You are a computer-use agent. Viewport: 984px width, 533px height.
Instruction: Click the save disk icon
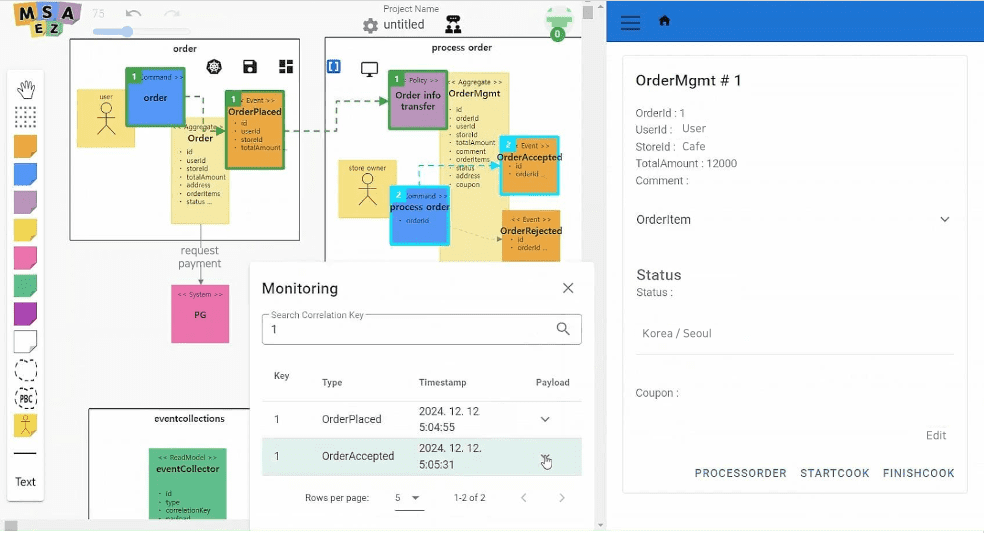click(250, 67)
